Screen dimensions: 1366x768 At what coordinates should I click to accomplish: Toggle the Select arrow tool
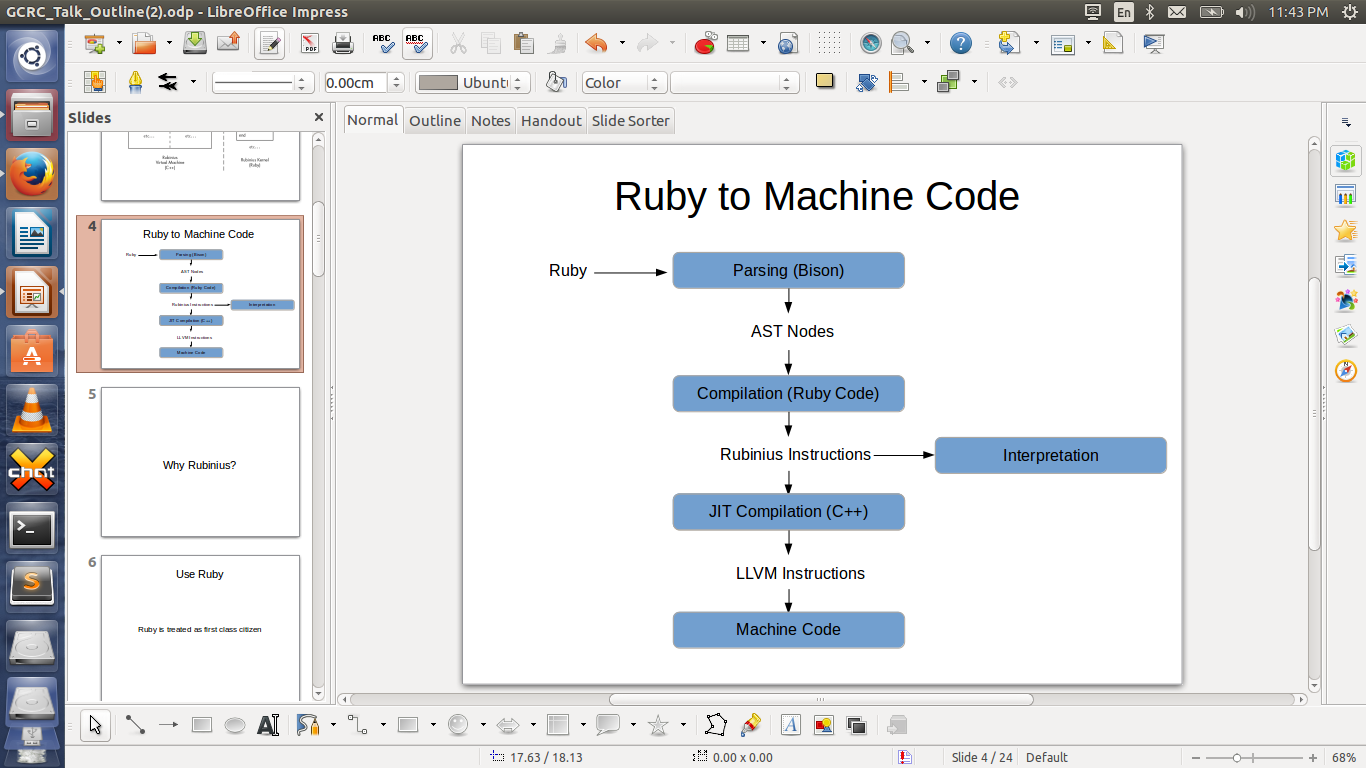95,725
